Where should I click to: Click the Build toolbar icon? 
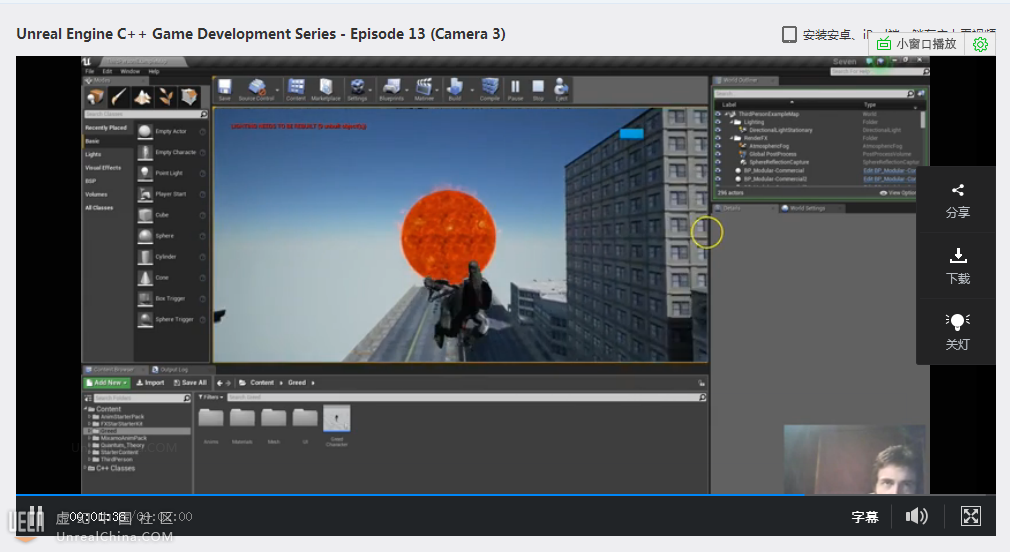pyautogui.click(x=455, y=89)
